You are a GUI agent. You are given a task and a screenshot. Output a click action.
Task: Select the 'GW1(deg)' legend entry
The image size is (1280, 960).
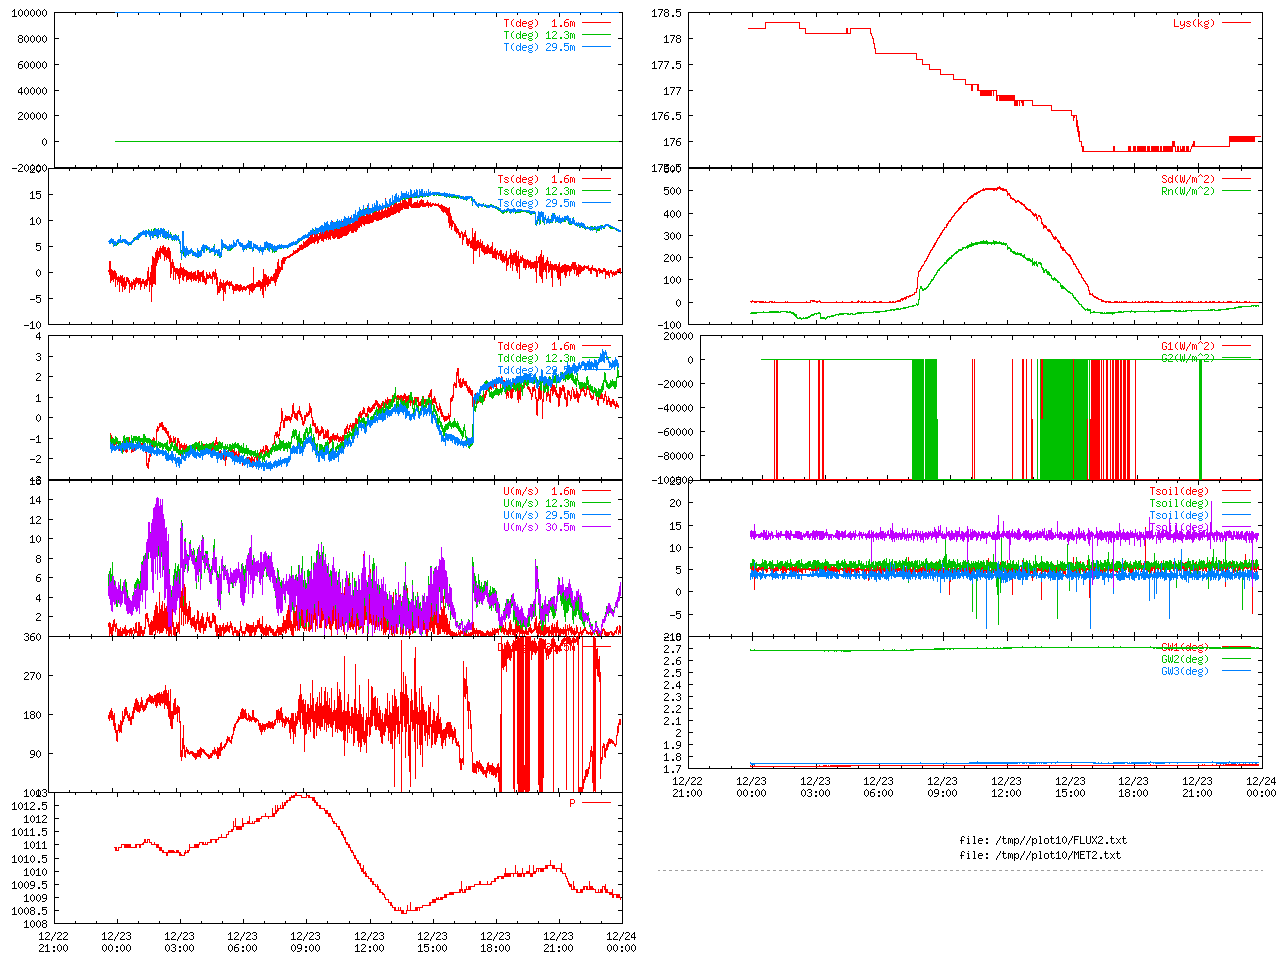1185,648
